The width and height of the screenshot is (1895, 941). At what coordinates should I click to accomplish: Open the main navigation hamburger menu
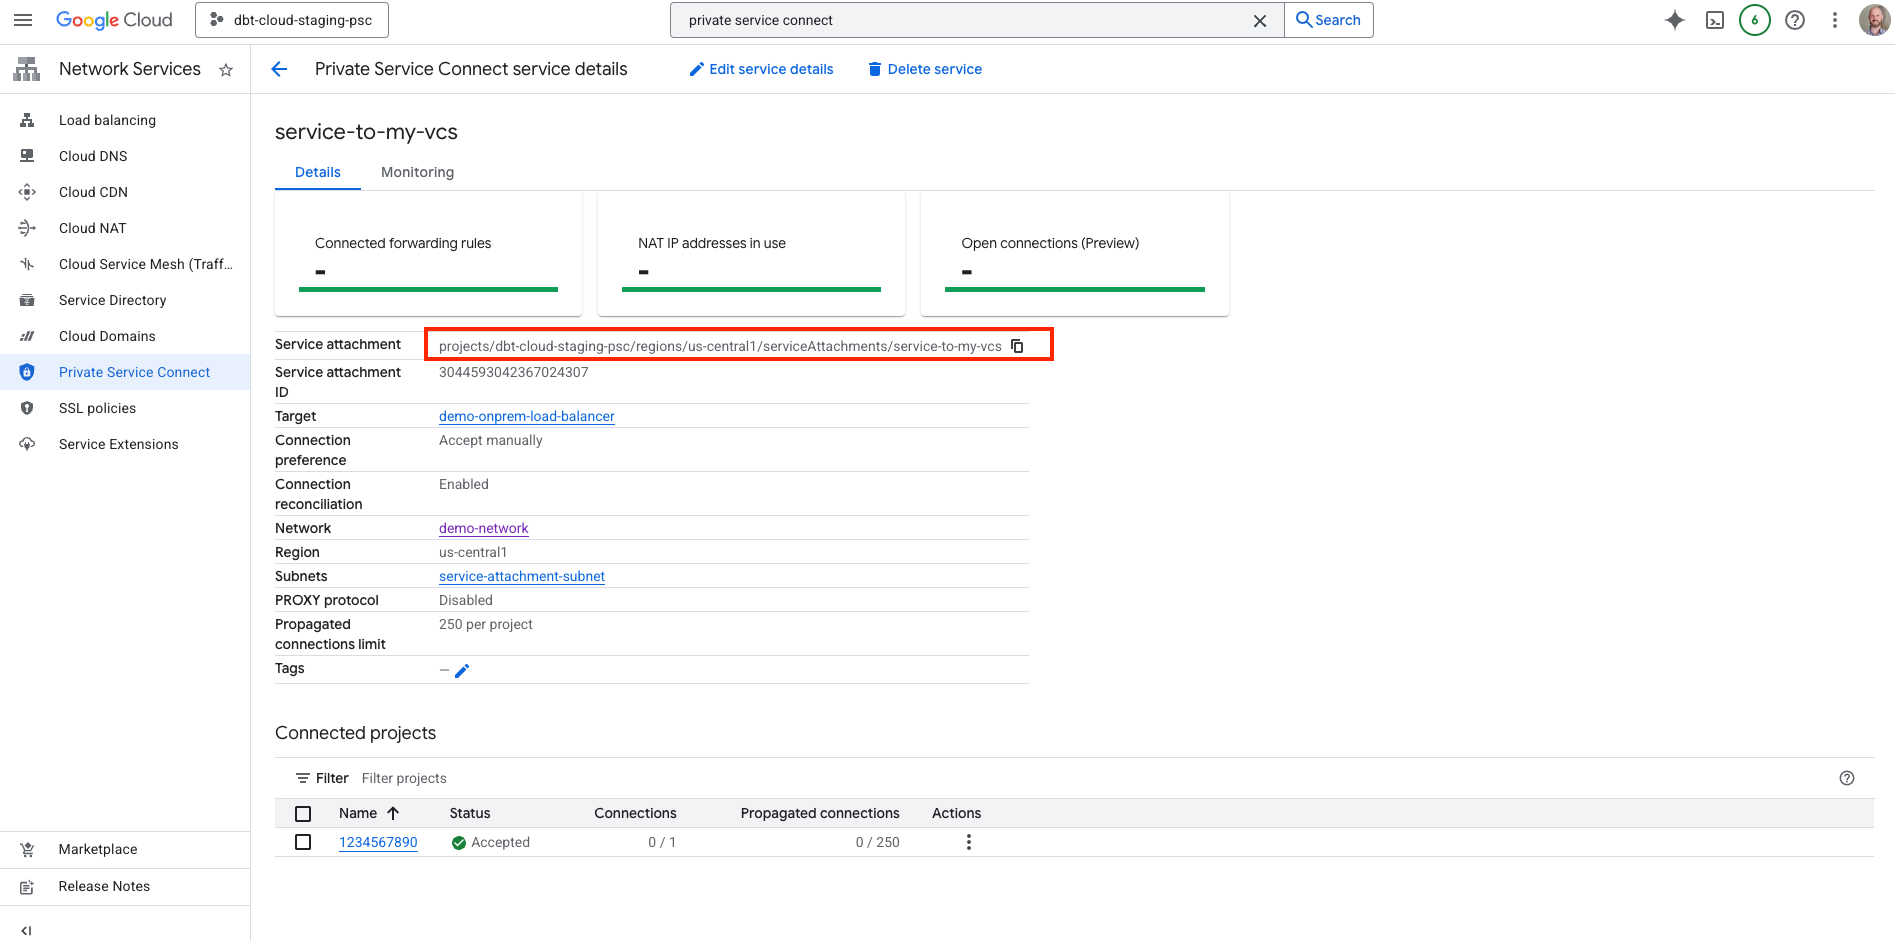point(22,19)
